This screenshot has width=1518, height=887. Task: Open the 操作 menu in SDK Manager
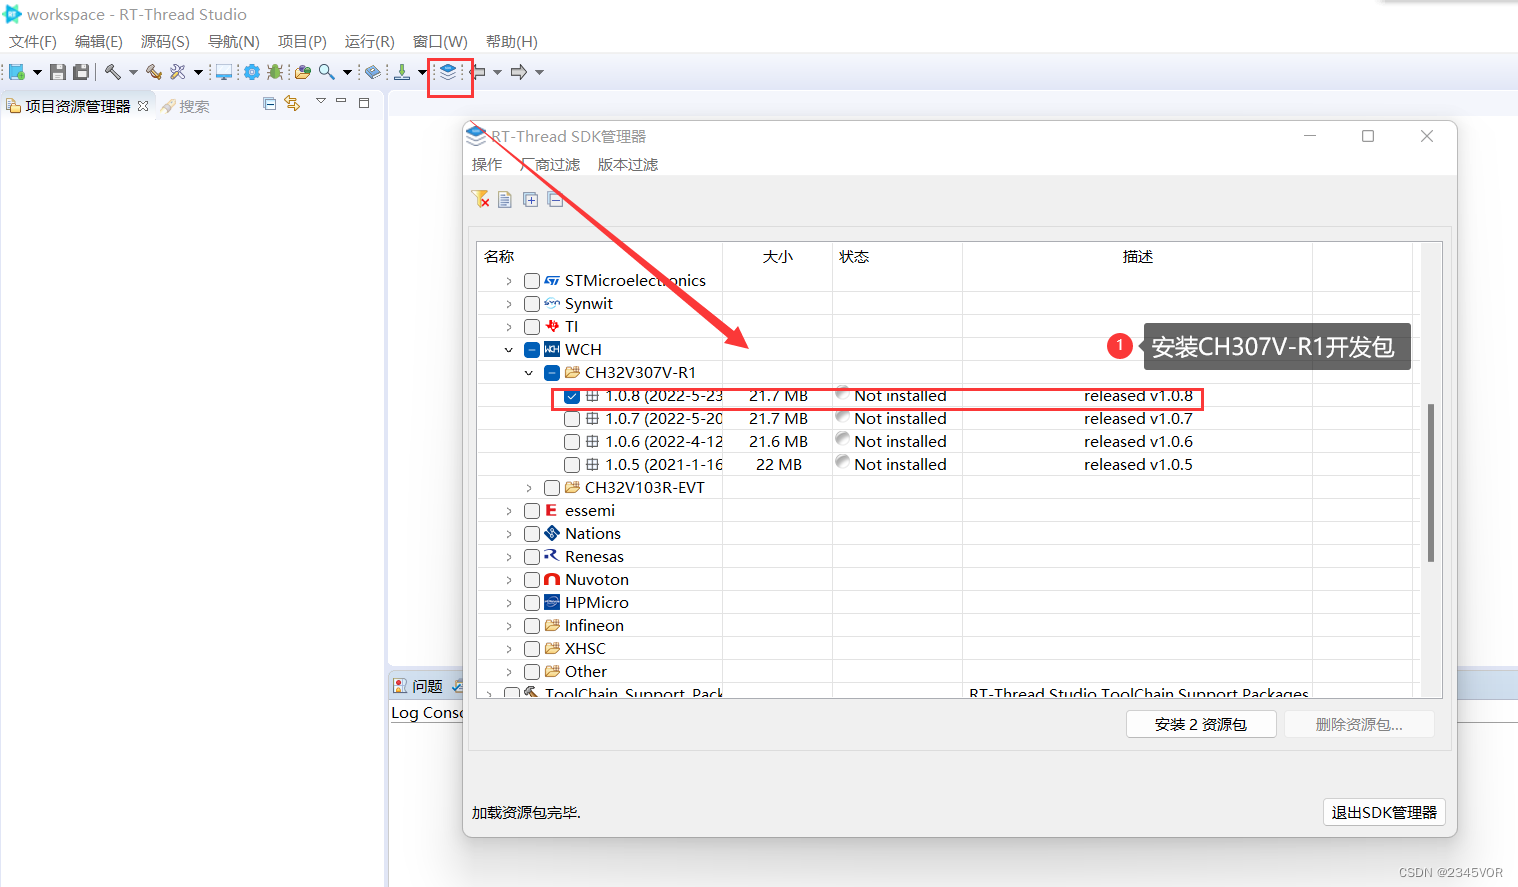coord(487,164)
